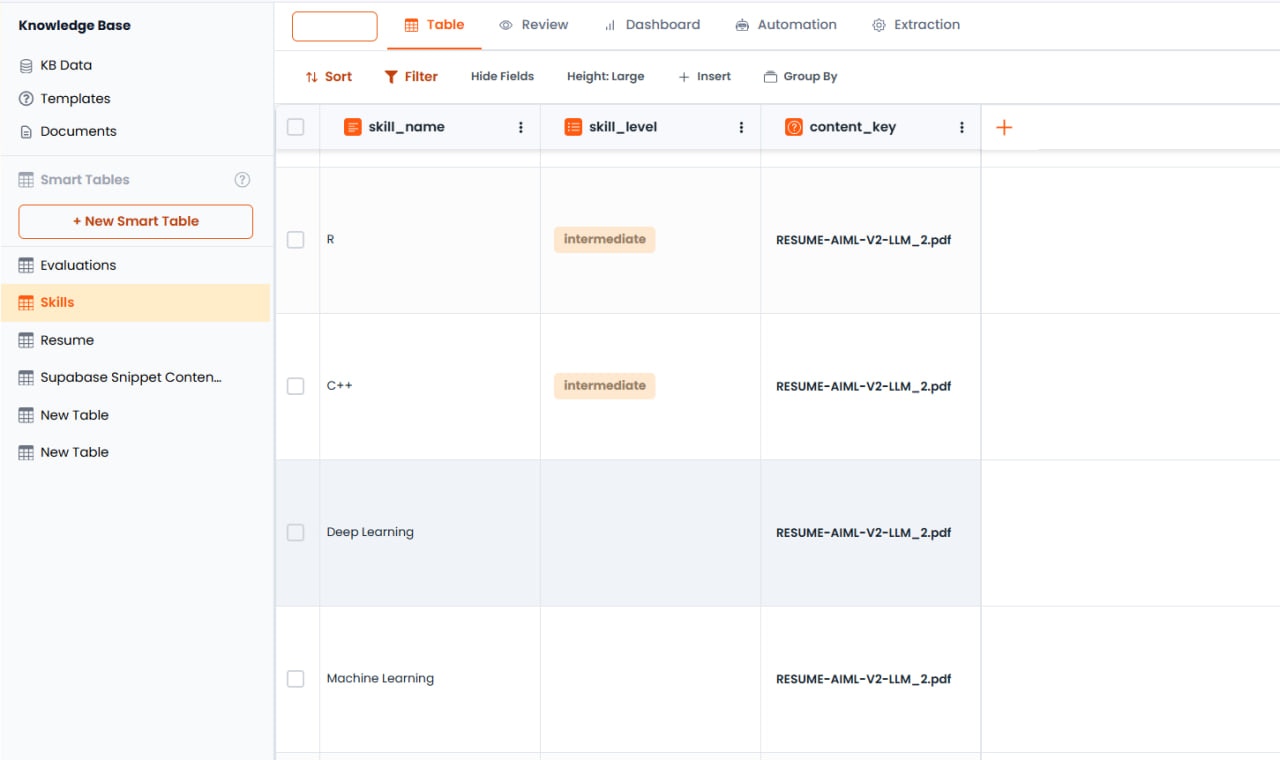The width and height of the screenshot is (1280, 760).
Task: Click the Documents icon in sidebar
Action: [x=24, y=131]
